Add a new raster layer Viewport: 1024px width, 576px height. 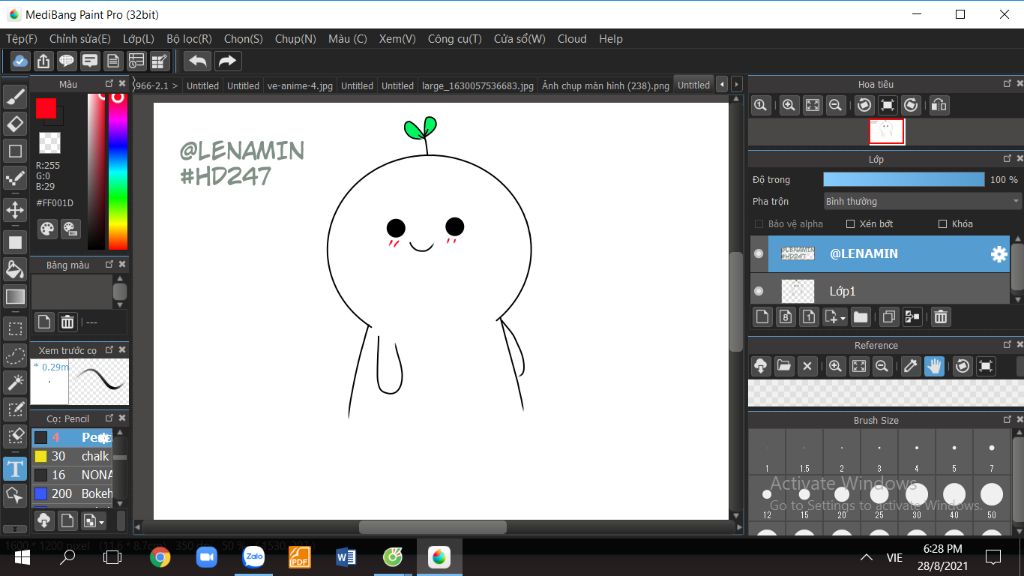point(762,317)
